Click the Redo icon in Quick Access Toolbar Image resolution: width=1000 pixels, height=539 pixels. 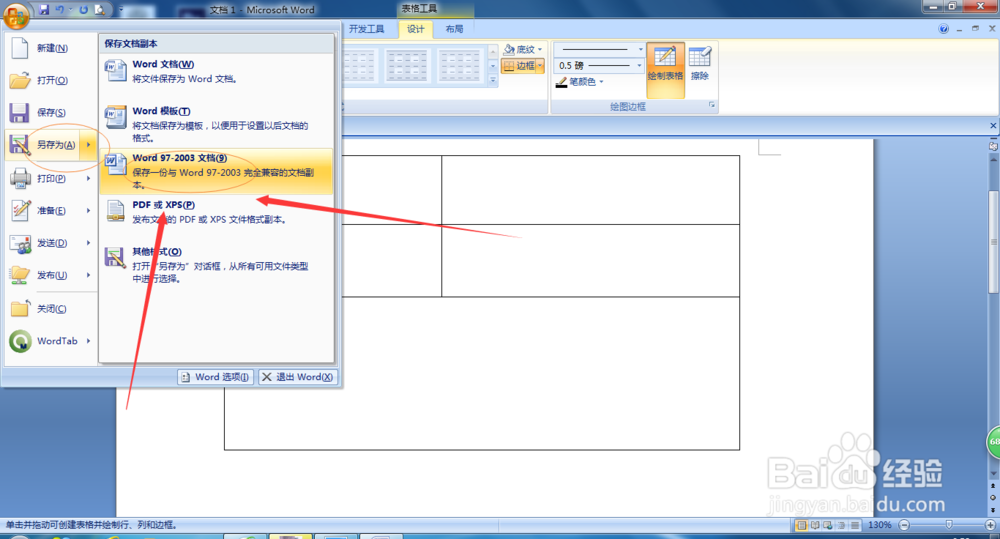pyautogui.click(x=84, y=10)
